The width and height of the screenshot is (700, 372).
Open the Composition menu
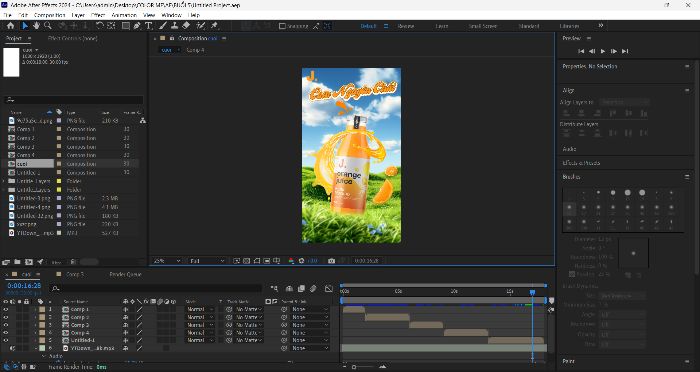coord(49,15)
